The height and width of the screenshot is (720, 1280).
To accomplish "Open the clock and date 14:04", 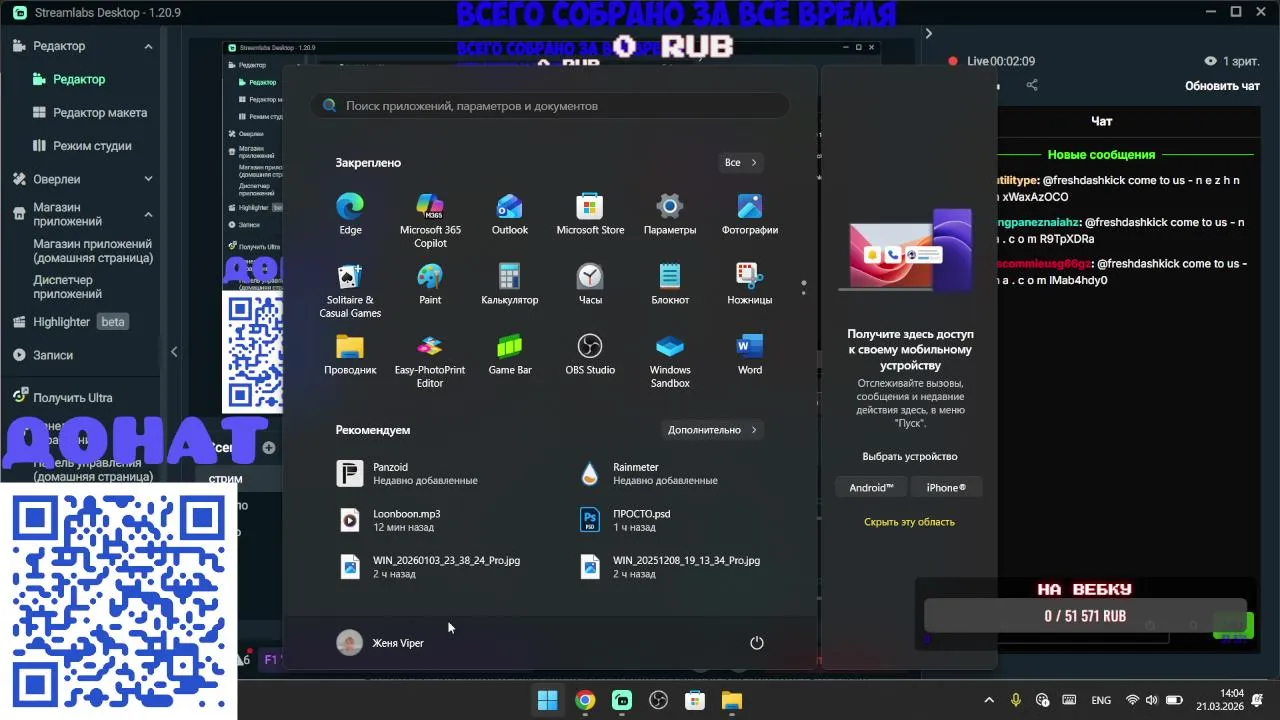I will click(1220, 700).
